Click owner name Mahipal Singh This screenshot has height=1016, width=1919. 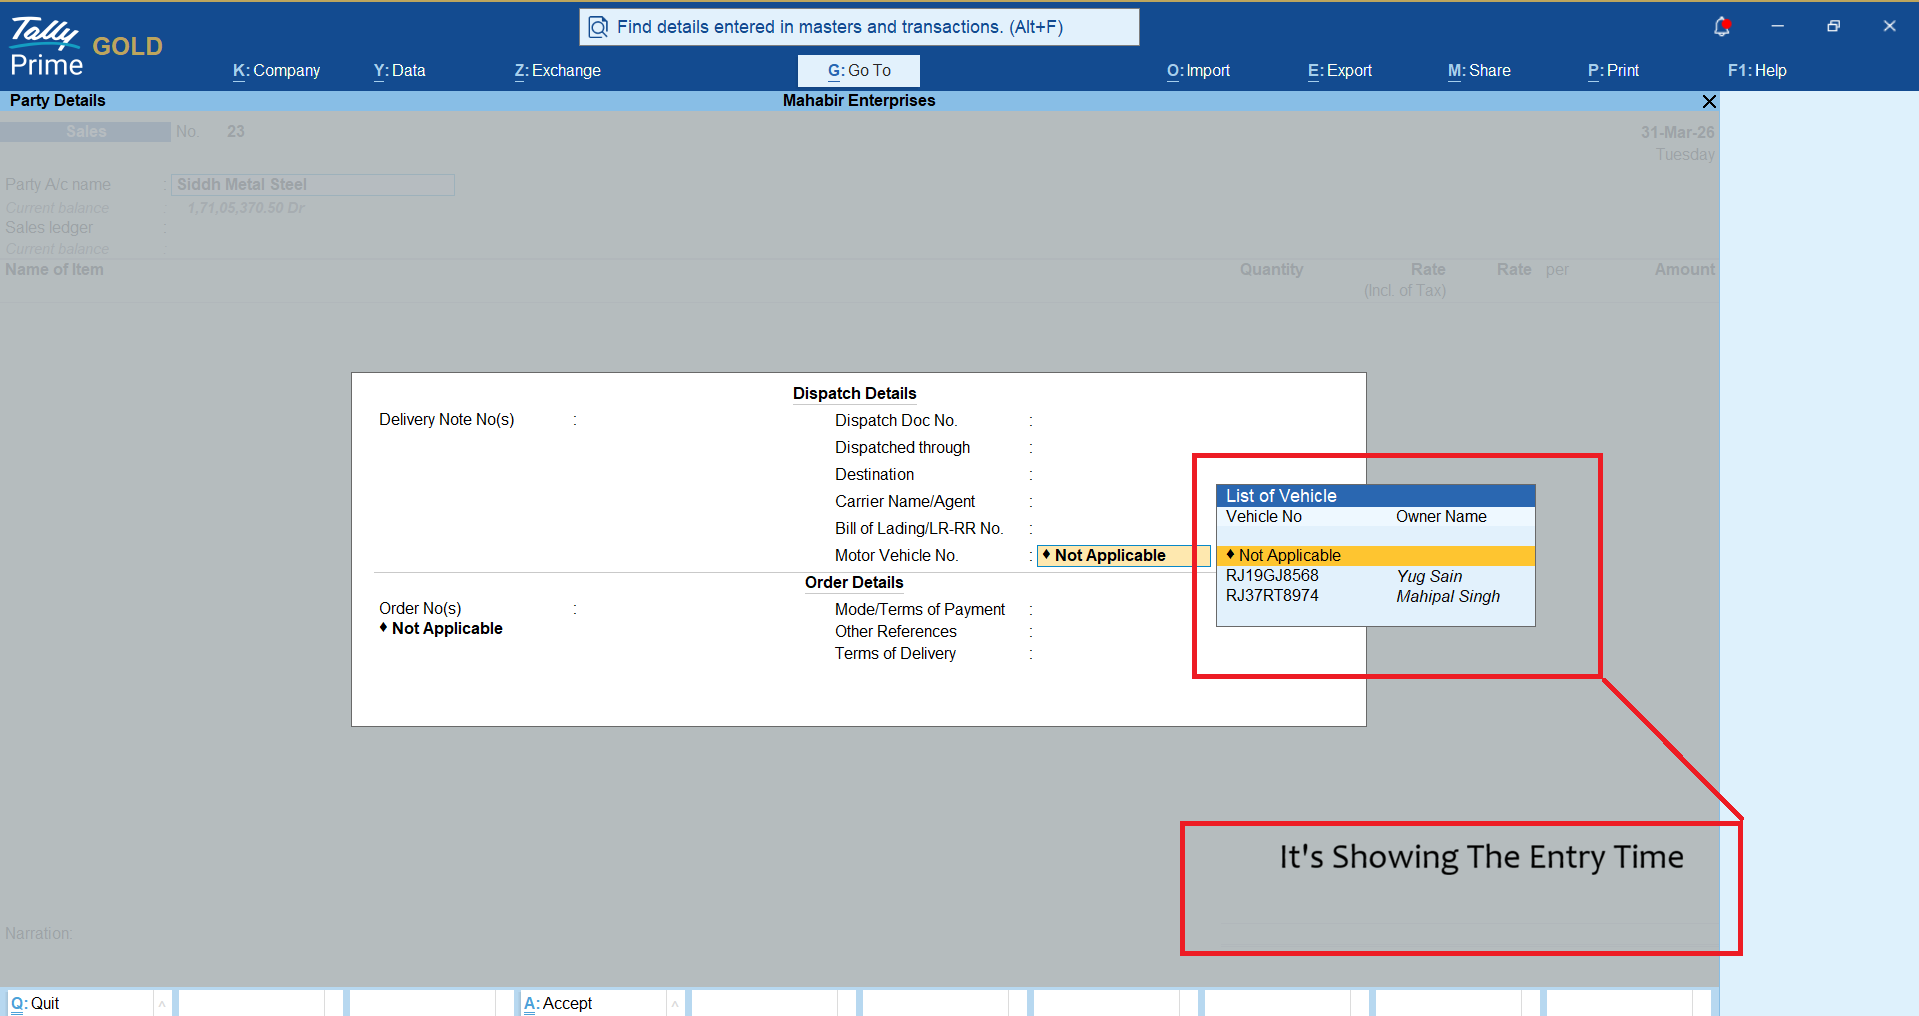click(x=1448, y=597)
